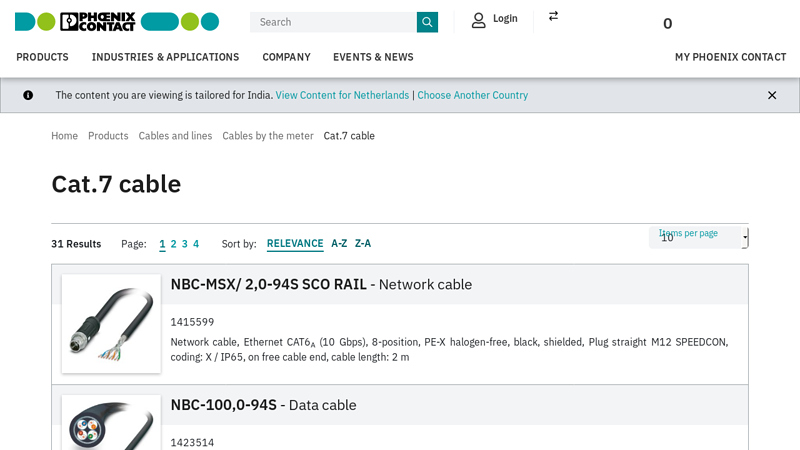The image size is (800, 450).
Task: Click NBC-MSX network cable thumbnail
Action: pyautogui.click(x=111, y=324)
